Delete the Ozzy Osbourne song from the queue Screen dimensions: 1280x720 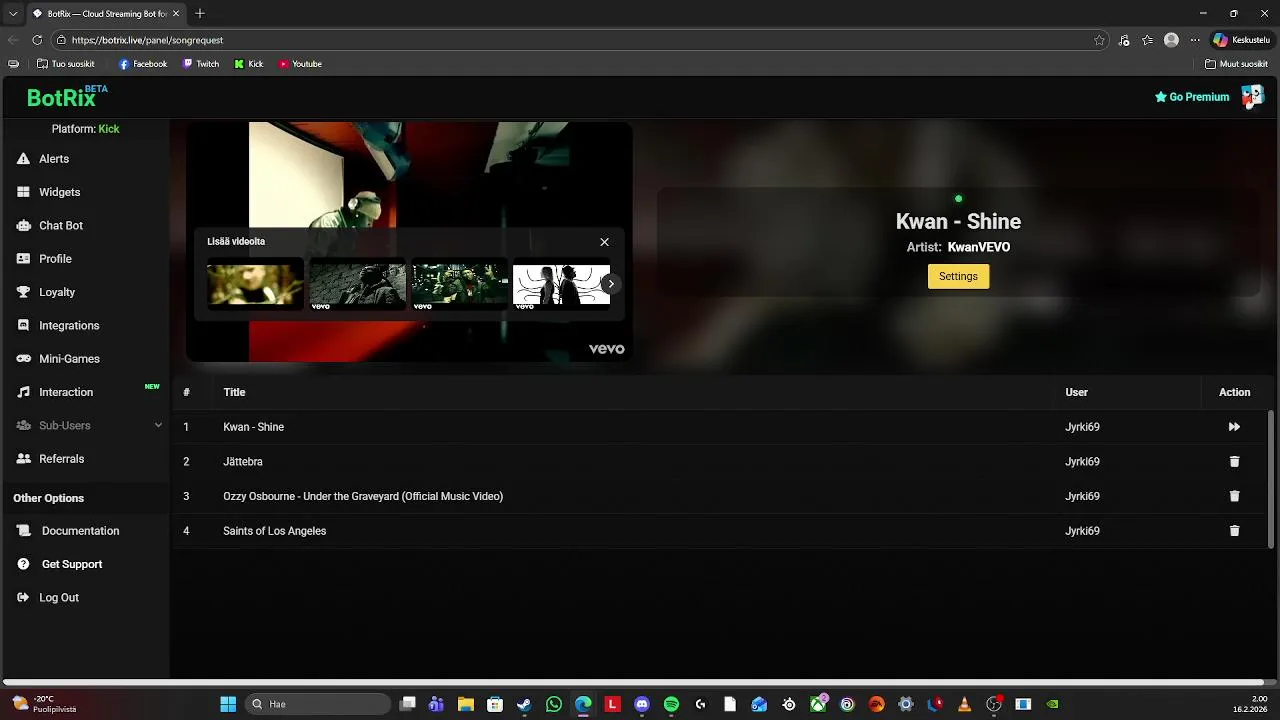click(x=1234, y=496)
